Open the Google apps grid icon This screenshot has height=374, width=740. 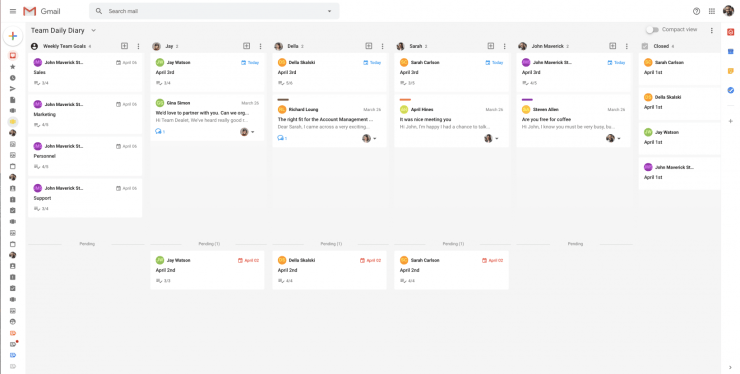click(712, 11)
